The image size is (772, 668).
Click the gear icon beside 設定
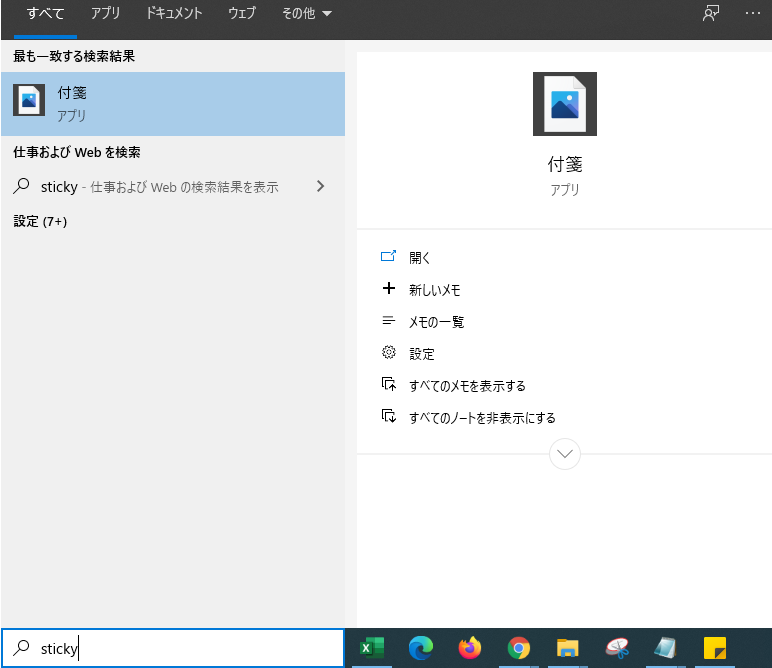tap(388, 352)
